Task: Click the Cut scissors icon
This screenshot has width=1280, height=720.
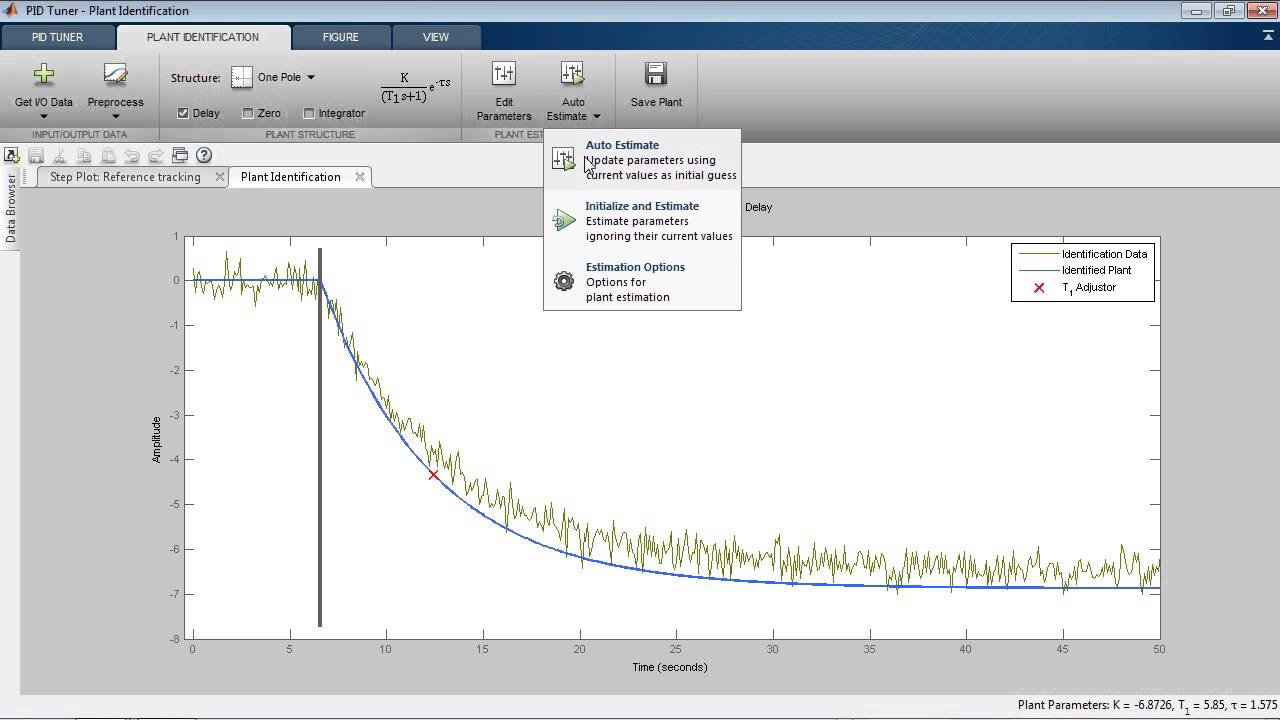Action: point(60,155)
